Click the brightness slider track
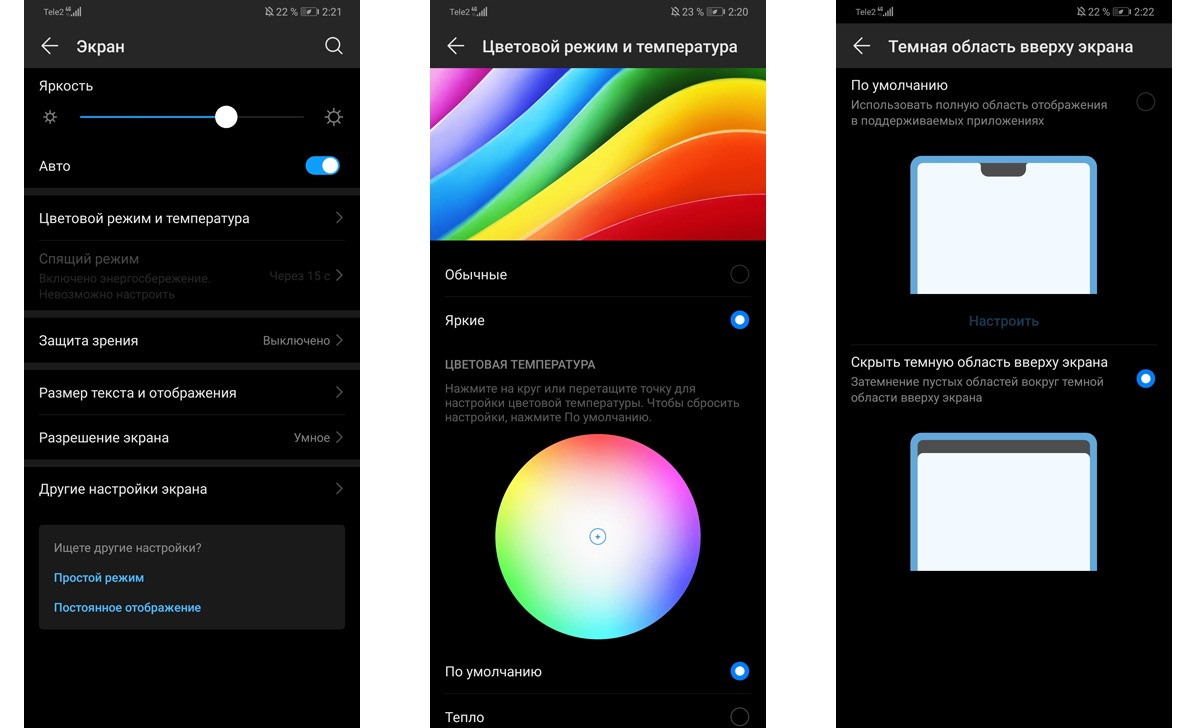The image size is (1196, 728). [191, 117]
